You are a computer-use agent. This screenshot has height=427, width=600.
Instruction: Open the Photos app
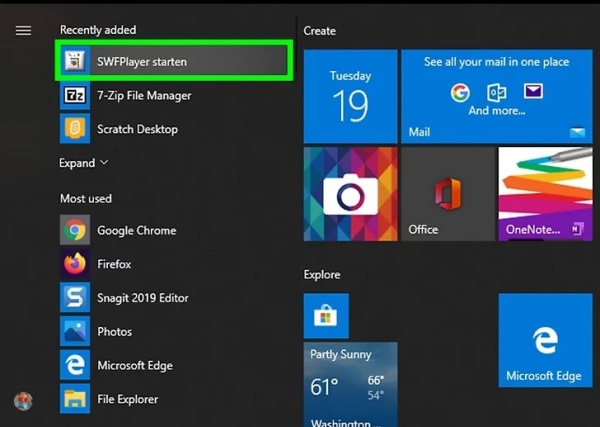coord(114,332)
